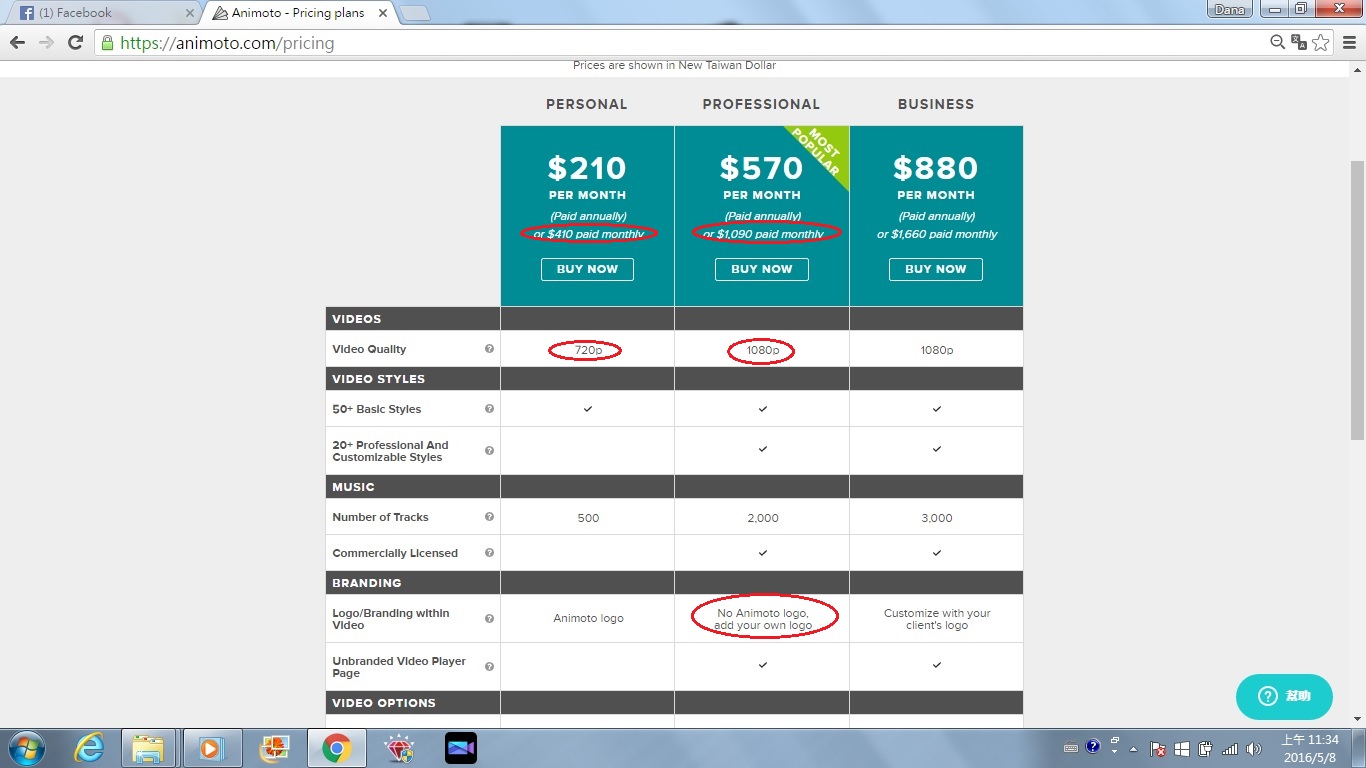Screen dimensions: 1366x768
Task: Show hidden tray icons arrow
Action: (x=1134, y=748)
